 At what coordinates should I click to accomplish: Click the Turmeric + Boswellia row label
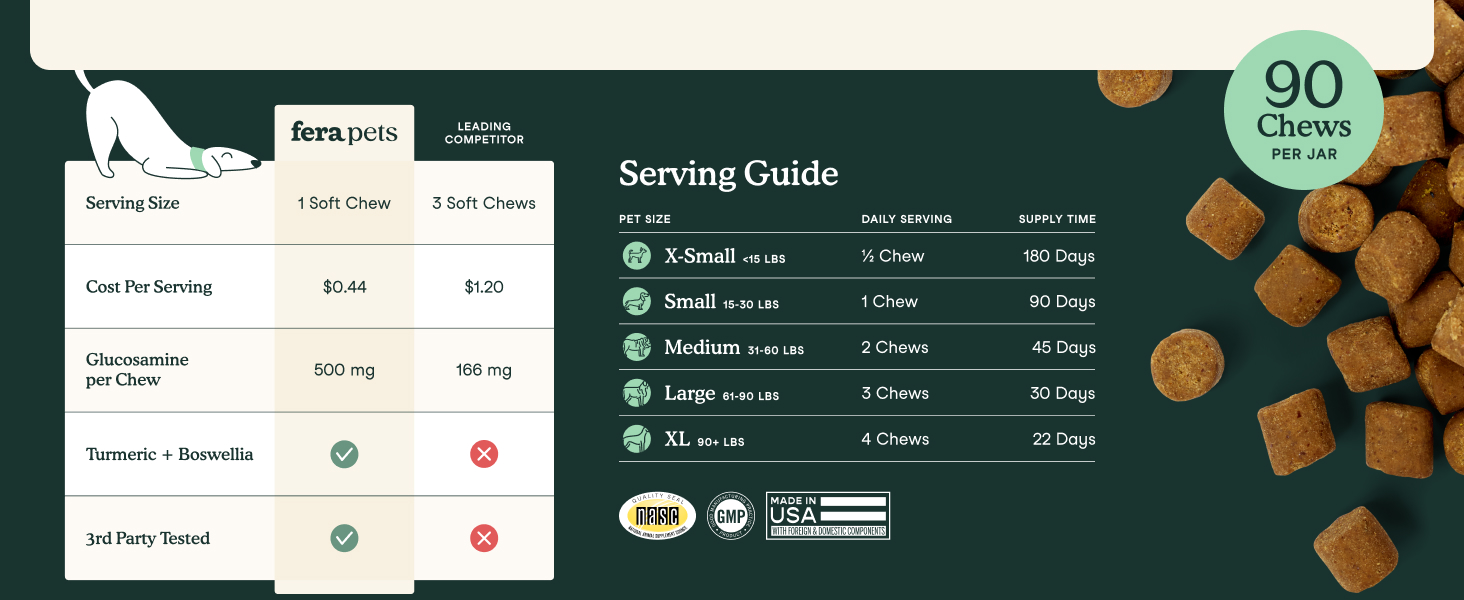(x=170, y=454)
